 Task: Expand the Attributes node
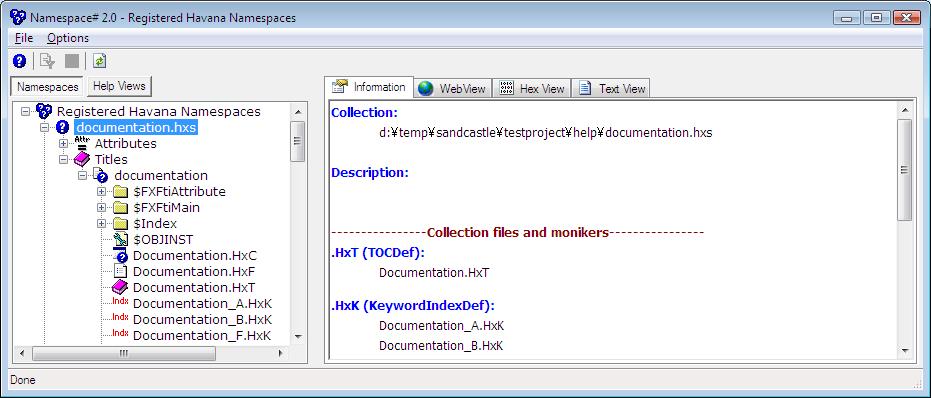point(64,143)
